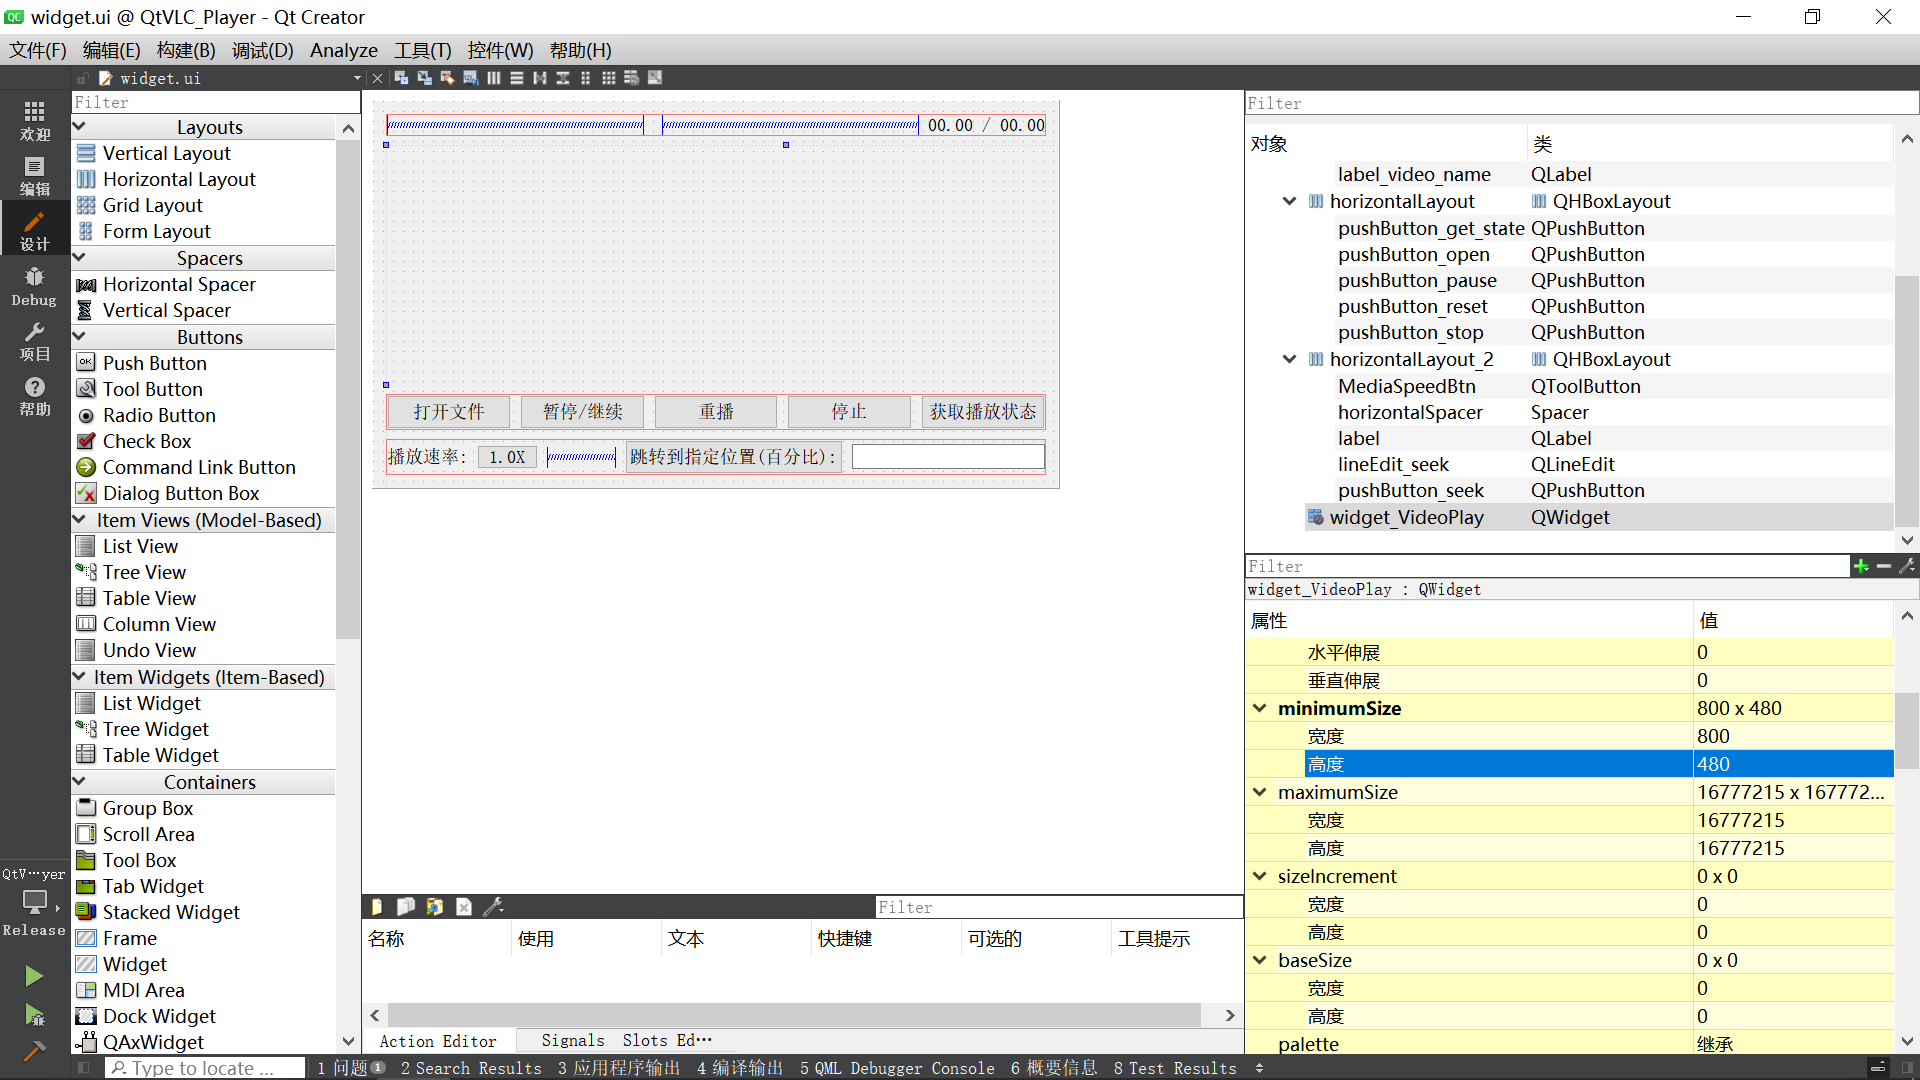Viewport: 1920px width, 1080px height.
Task: Collapse the minimumSize property group
Action: (1259, 708)
